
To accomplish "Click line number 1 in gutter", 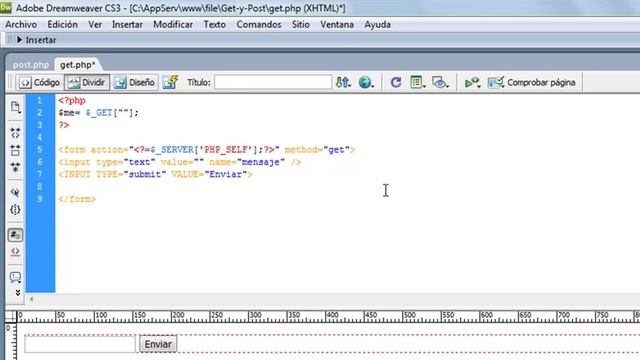I will coord(40,100).
